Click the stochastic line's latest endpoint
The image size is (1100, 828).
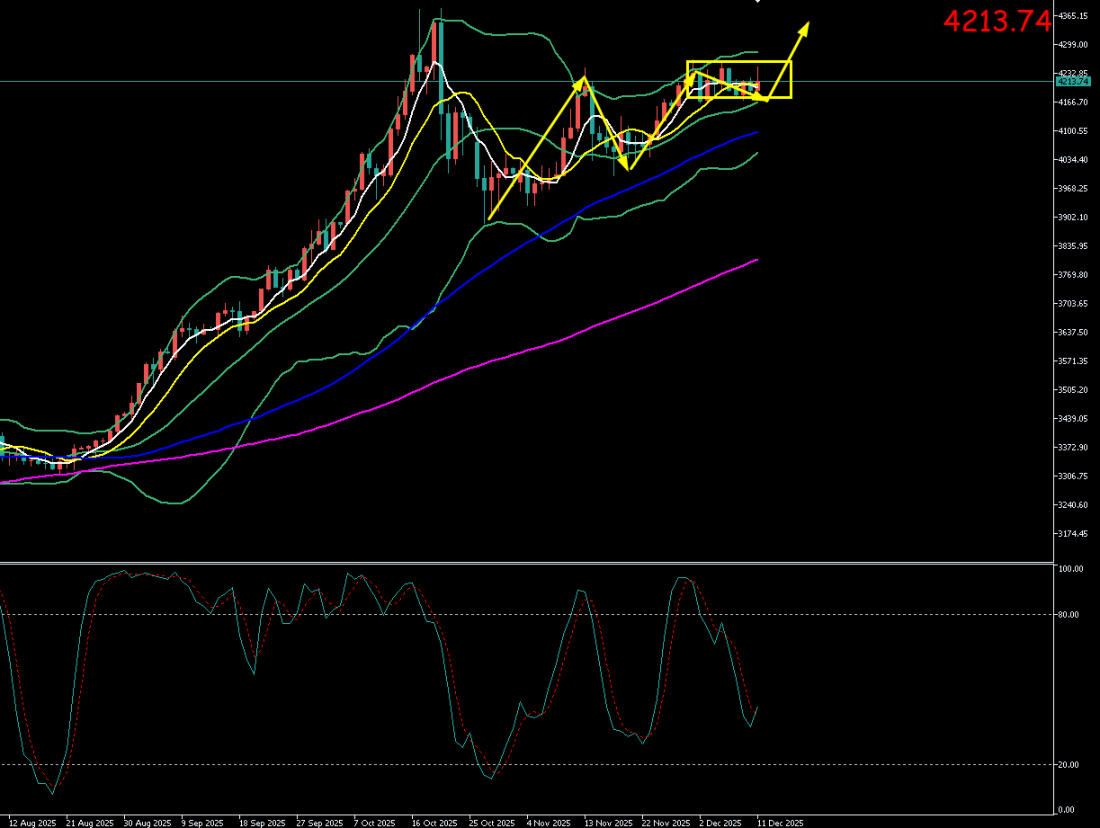(x=758, y=706)
